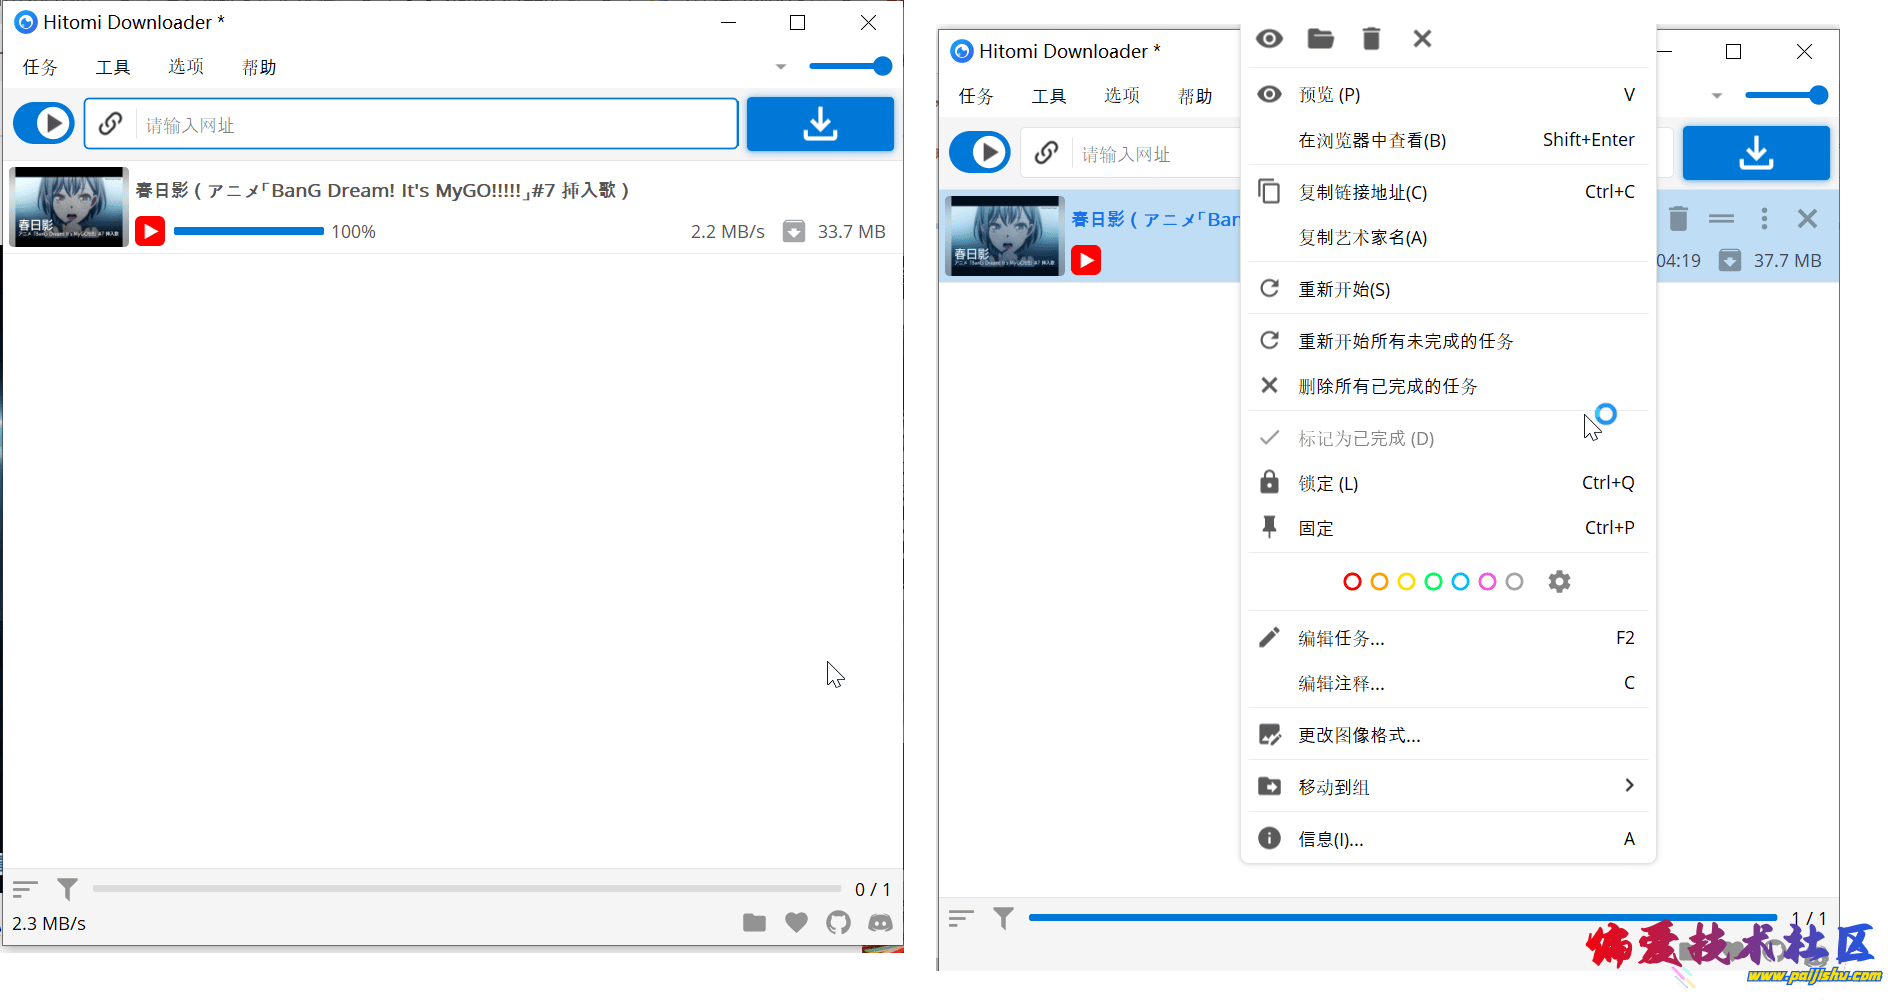Lock the task using 锁定 (L)

click(x=1328, y=483)
